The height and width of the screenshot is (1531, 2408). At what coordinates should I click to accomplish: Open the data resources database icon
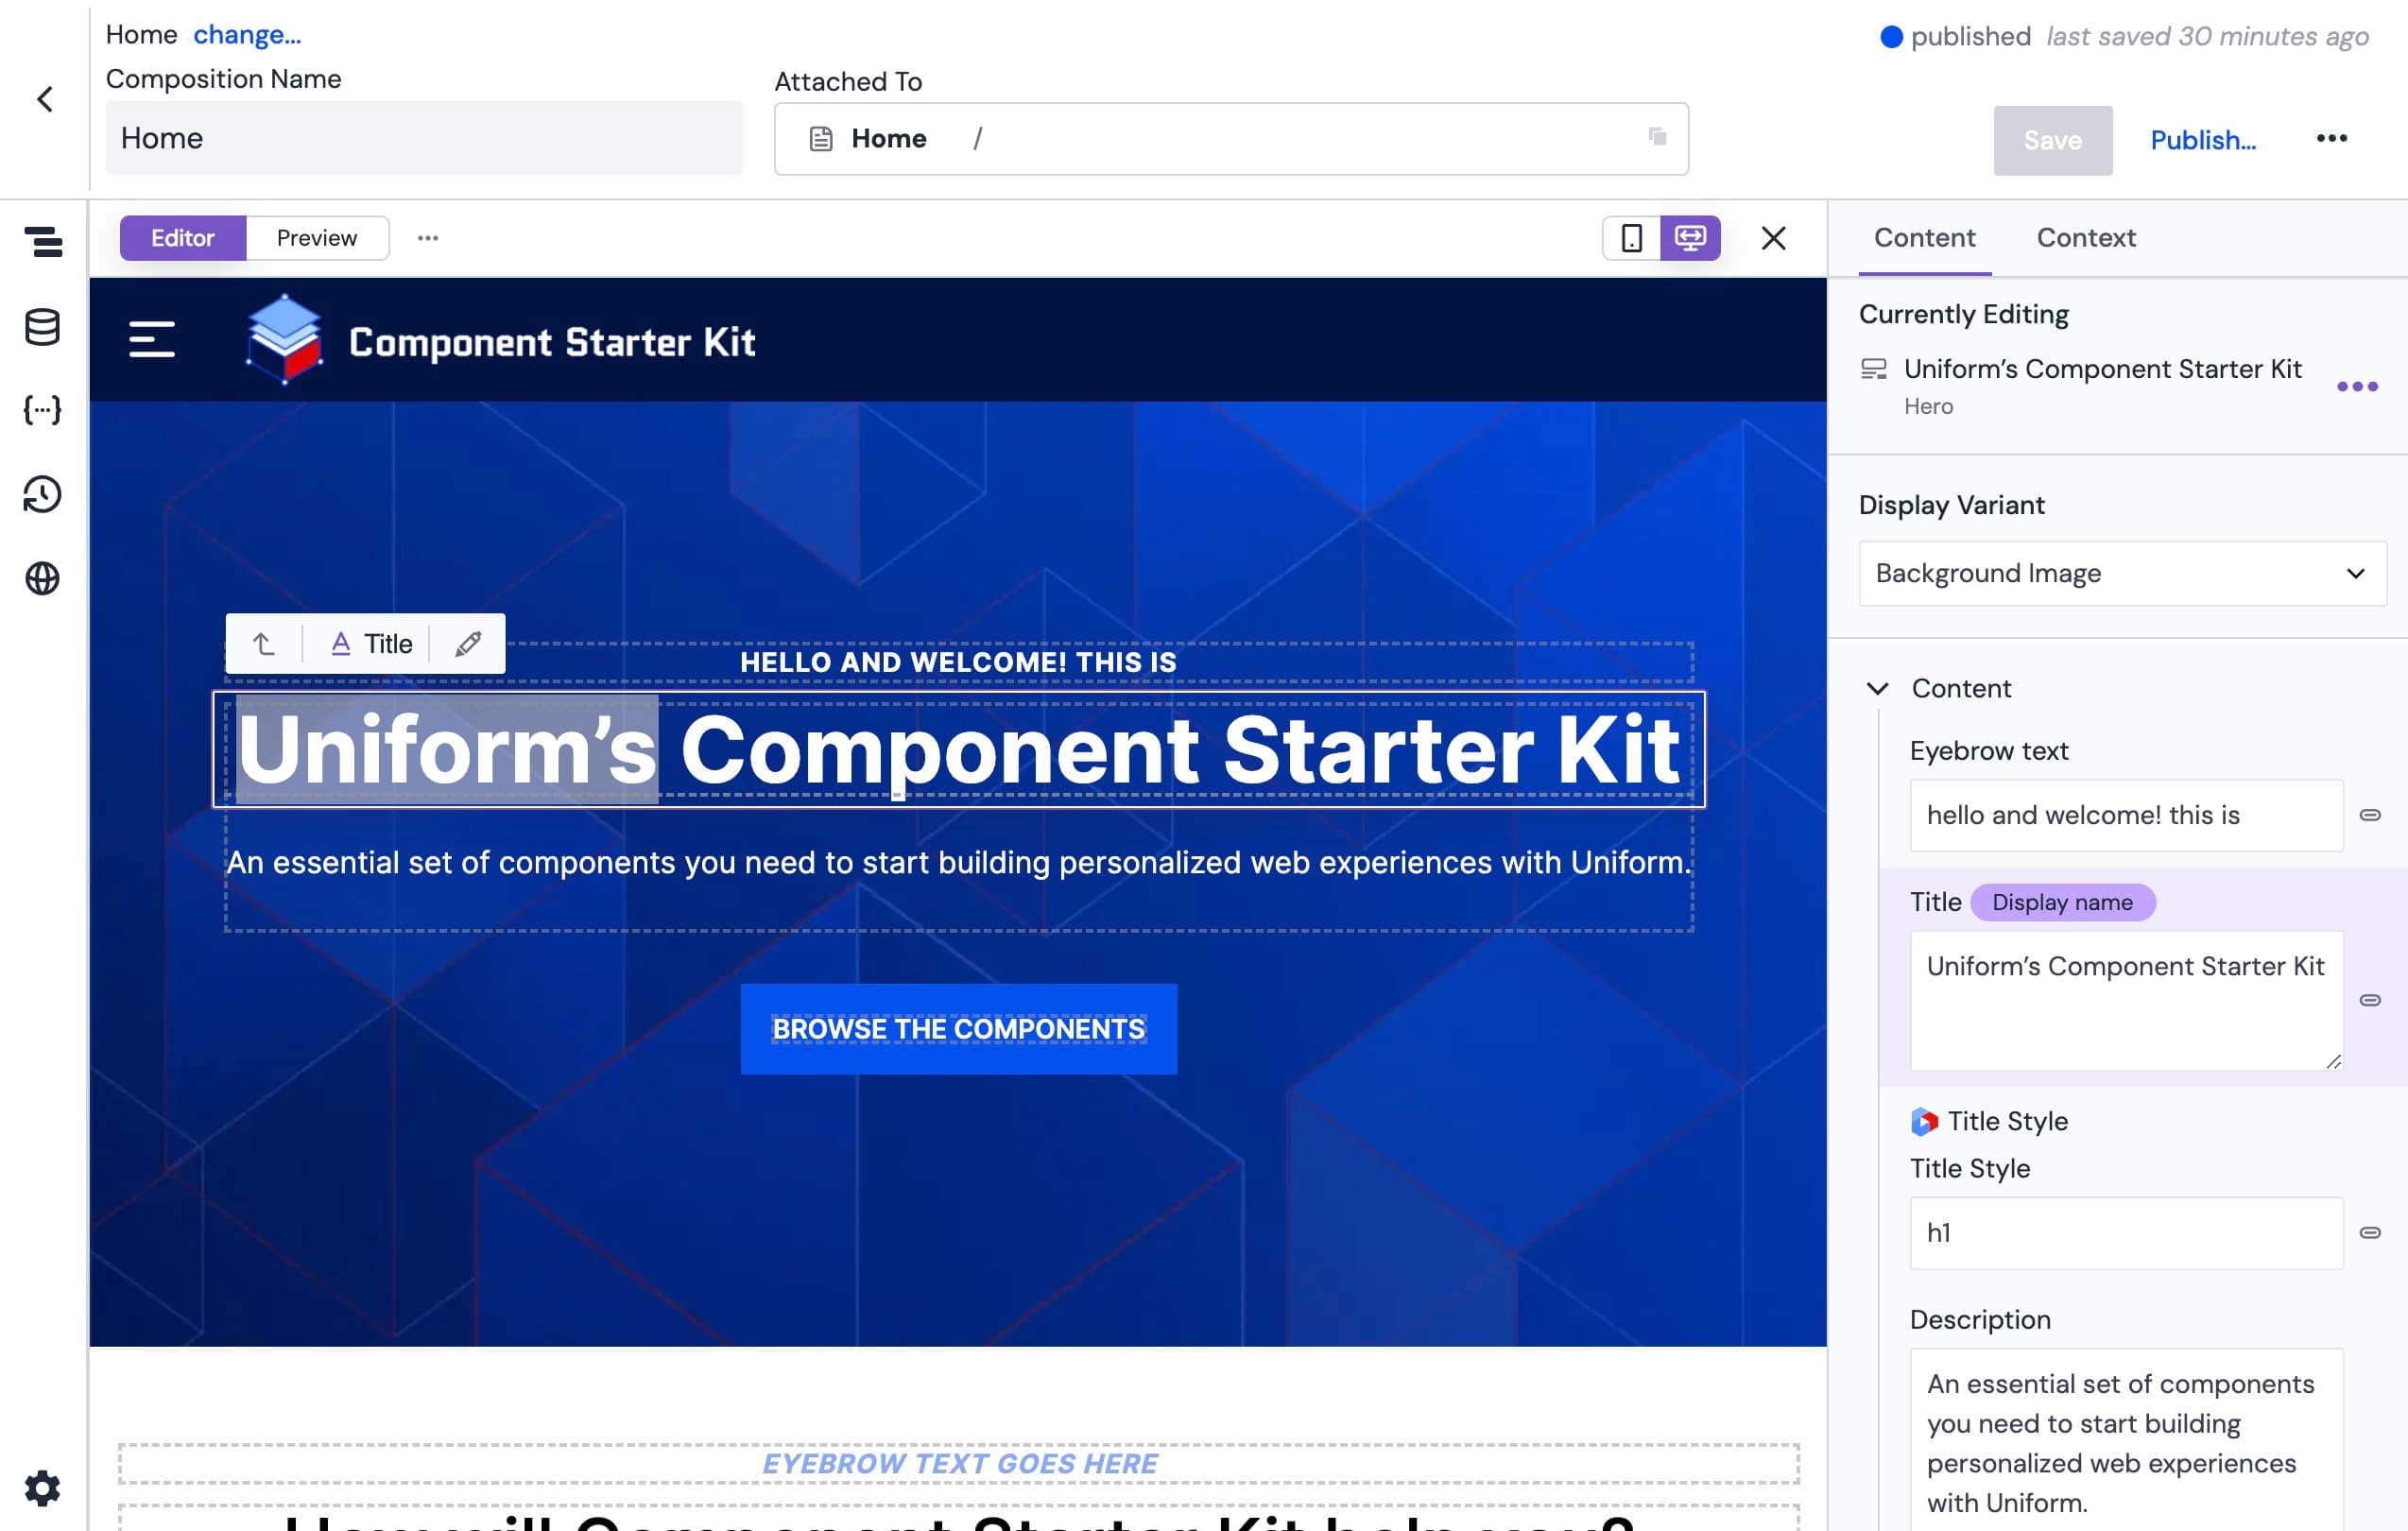[42, 327]
